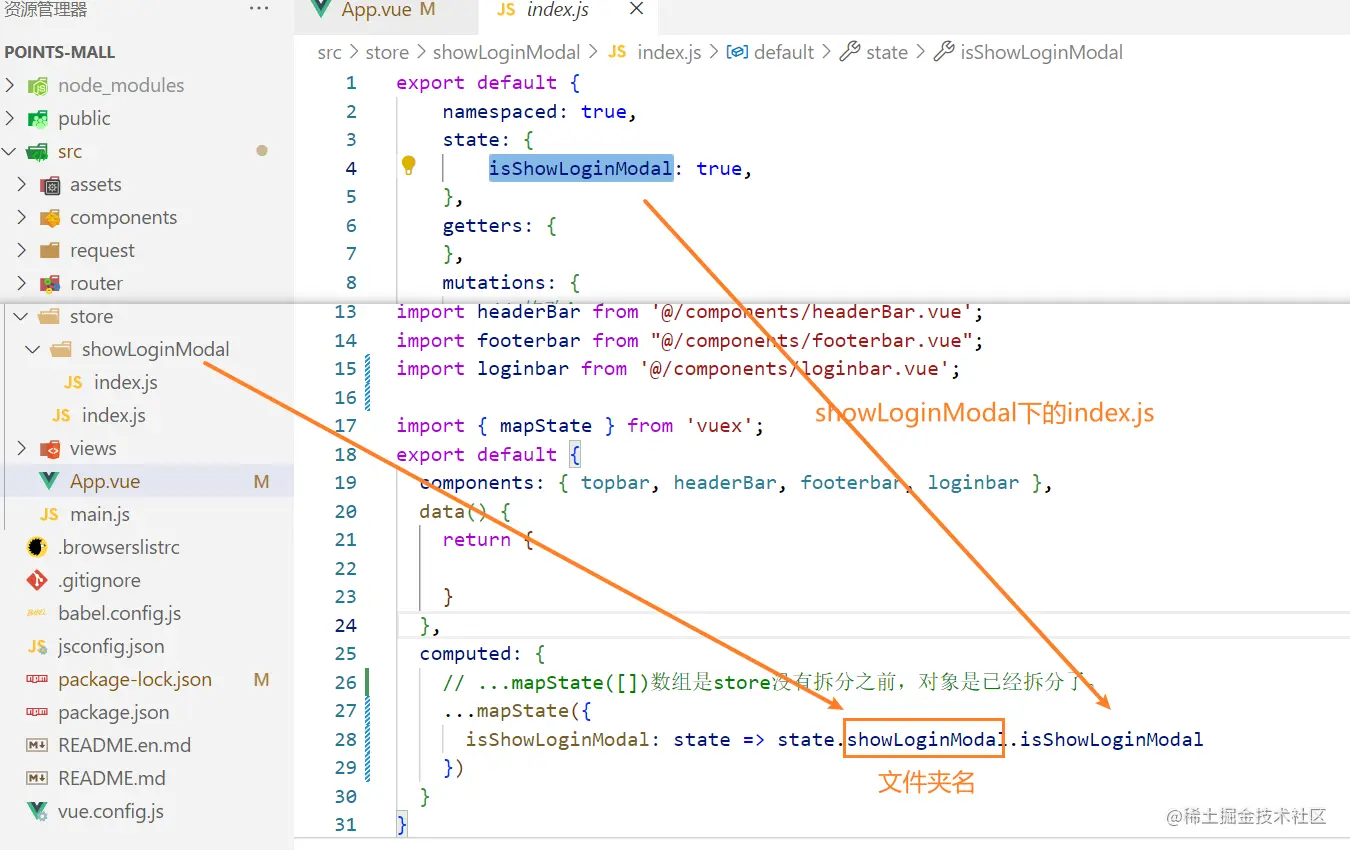
Task: Click 'data() {' on line 20
Action: [x=465, y=511]
